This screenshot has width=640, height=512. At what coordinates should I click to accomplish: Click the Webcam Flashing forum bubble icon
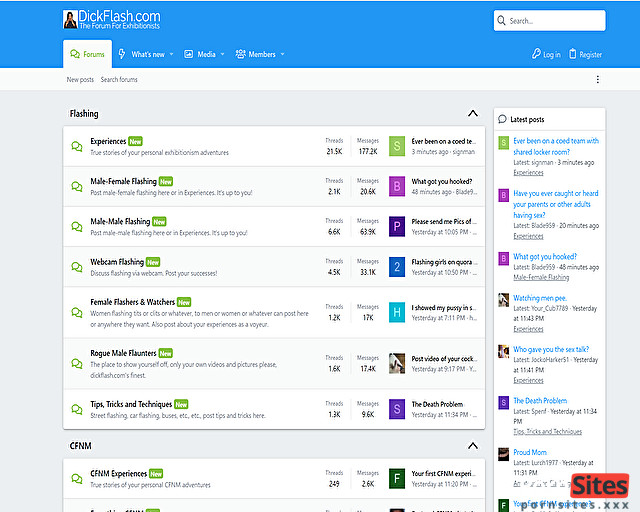click(77, 267)
